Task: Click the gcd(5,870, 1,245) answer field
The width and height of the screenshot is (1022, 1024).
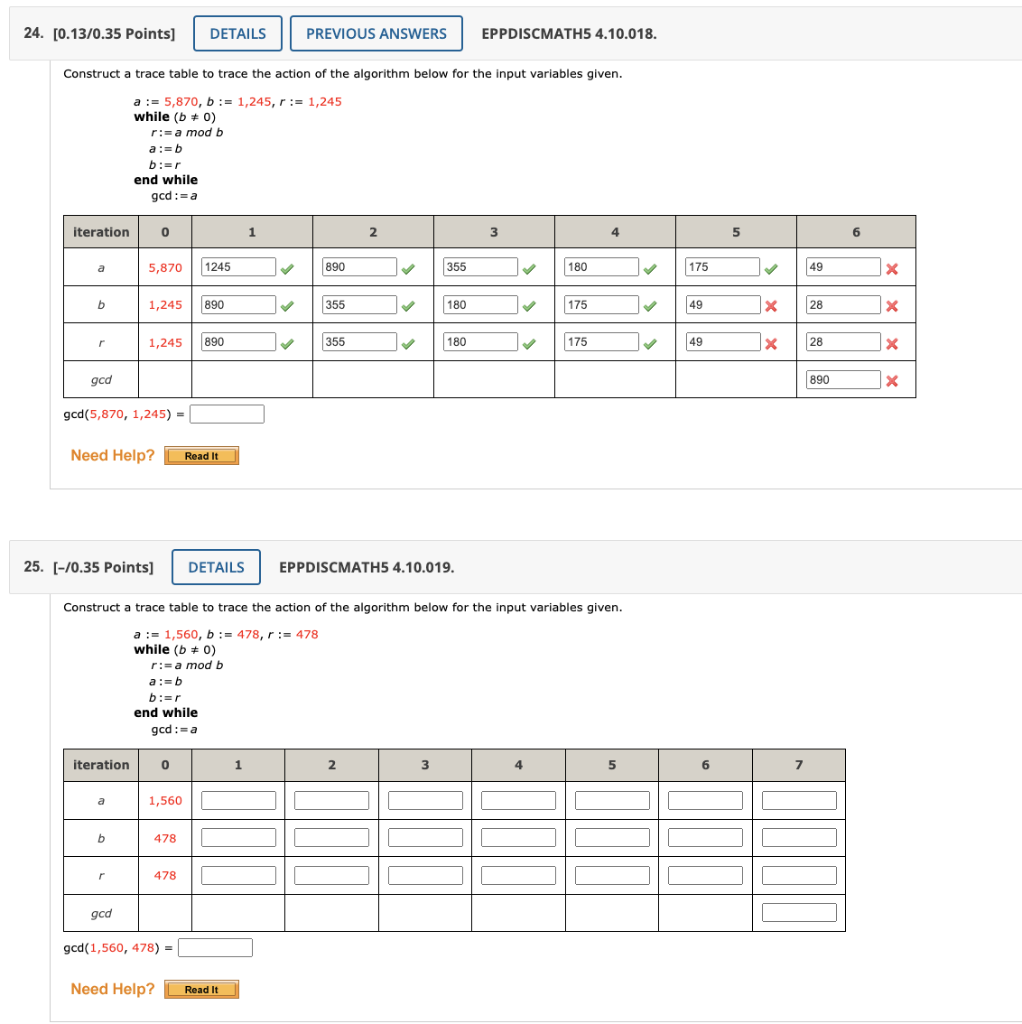Action: tap(227, 413)
